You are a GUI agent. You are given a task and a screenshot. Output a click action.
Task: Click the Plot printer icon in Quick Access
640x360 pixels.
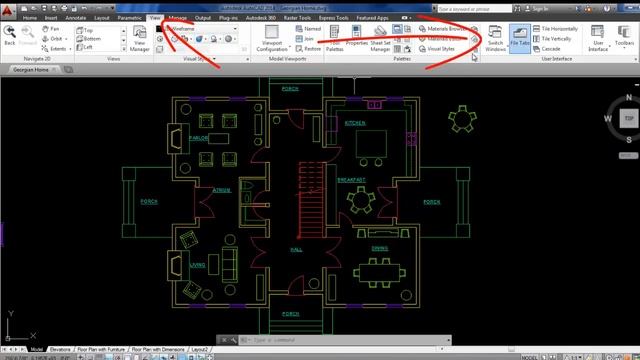pos(64,8)
